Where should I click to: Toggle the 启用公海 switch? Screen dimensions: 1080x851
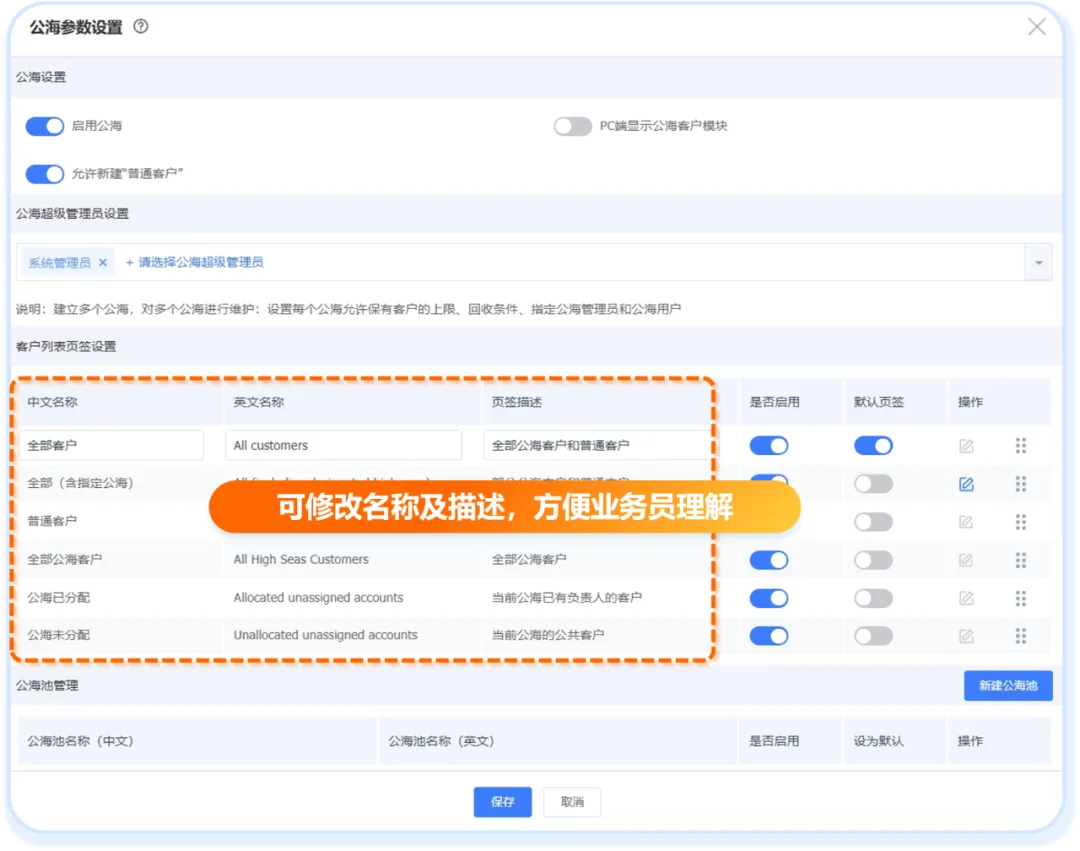45,126
